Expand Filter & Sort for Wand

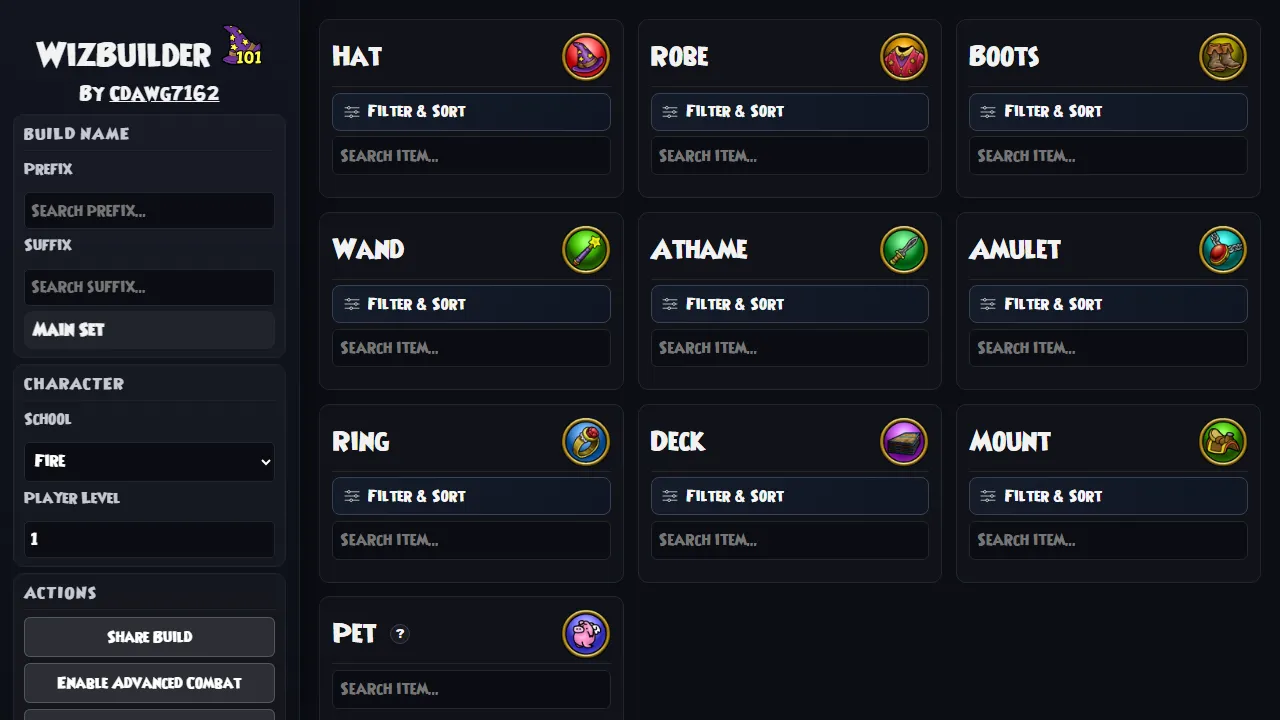coord(471,304)
